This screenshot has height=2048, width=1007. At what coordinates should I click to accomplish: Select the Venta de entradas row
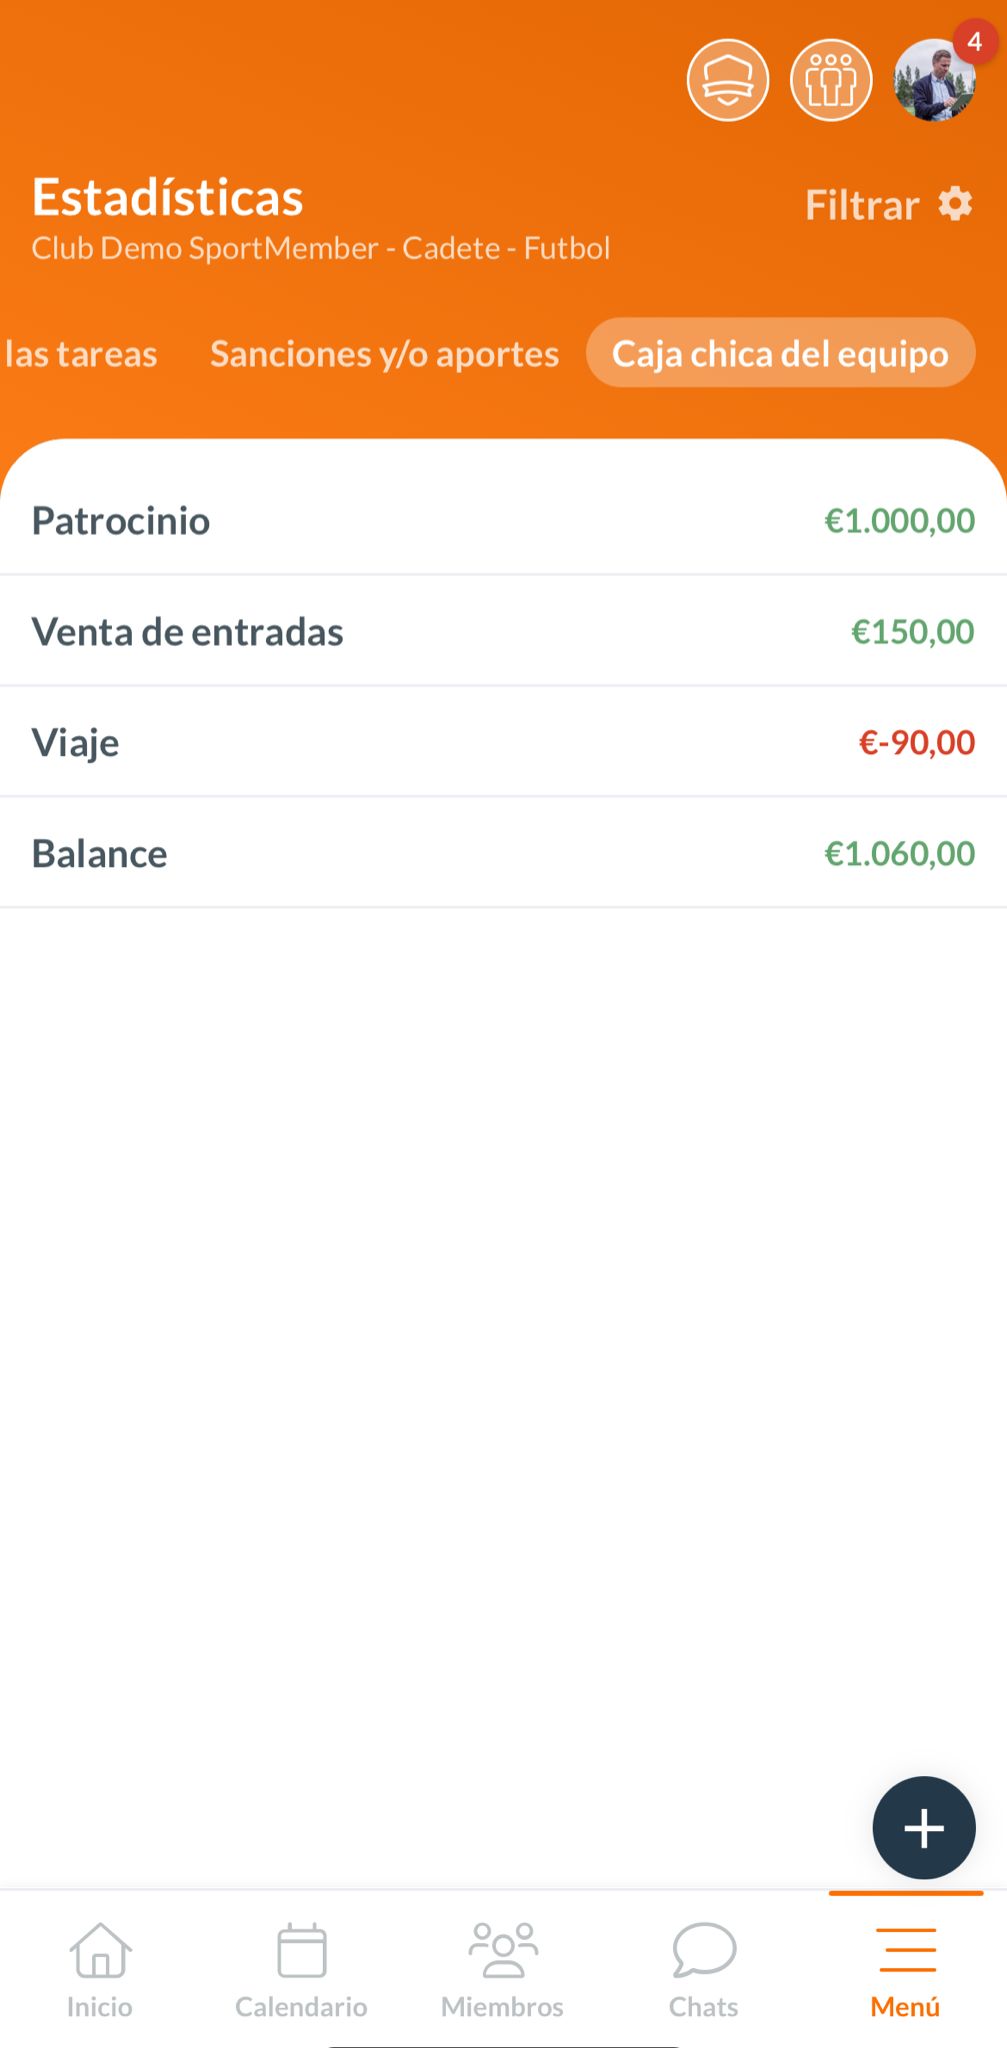click(503, 631)
